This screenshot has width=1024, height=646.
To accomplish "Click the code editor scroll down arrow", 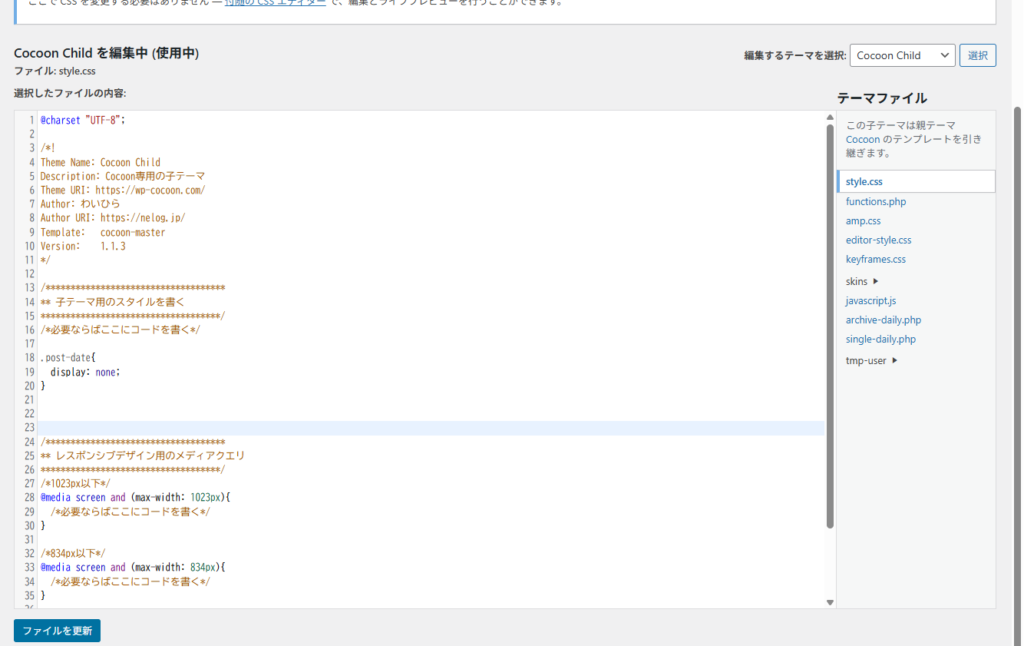I will tap(829, 602).
